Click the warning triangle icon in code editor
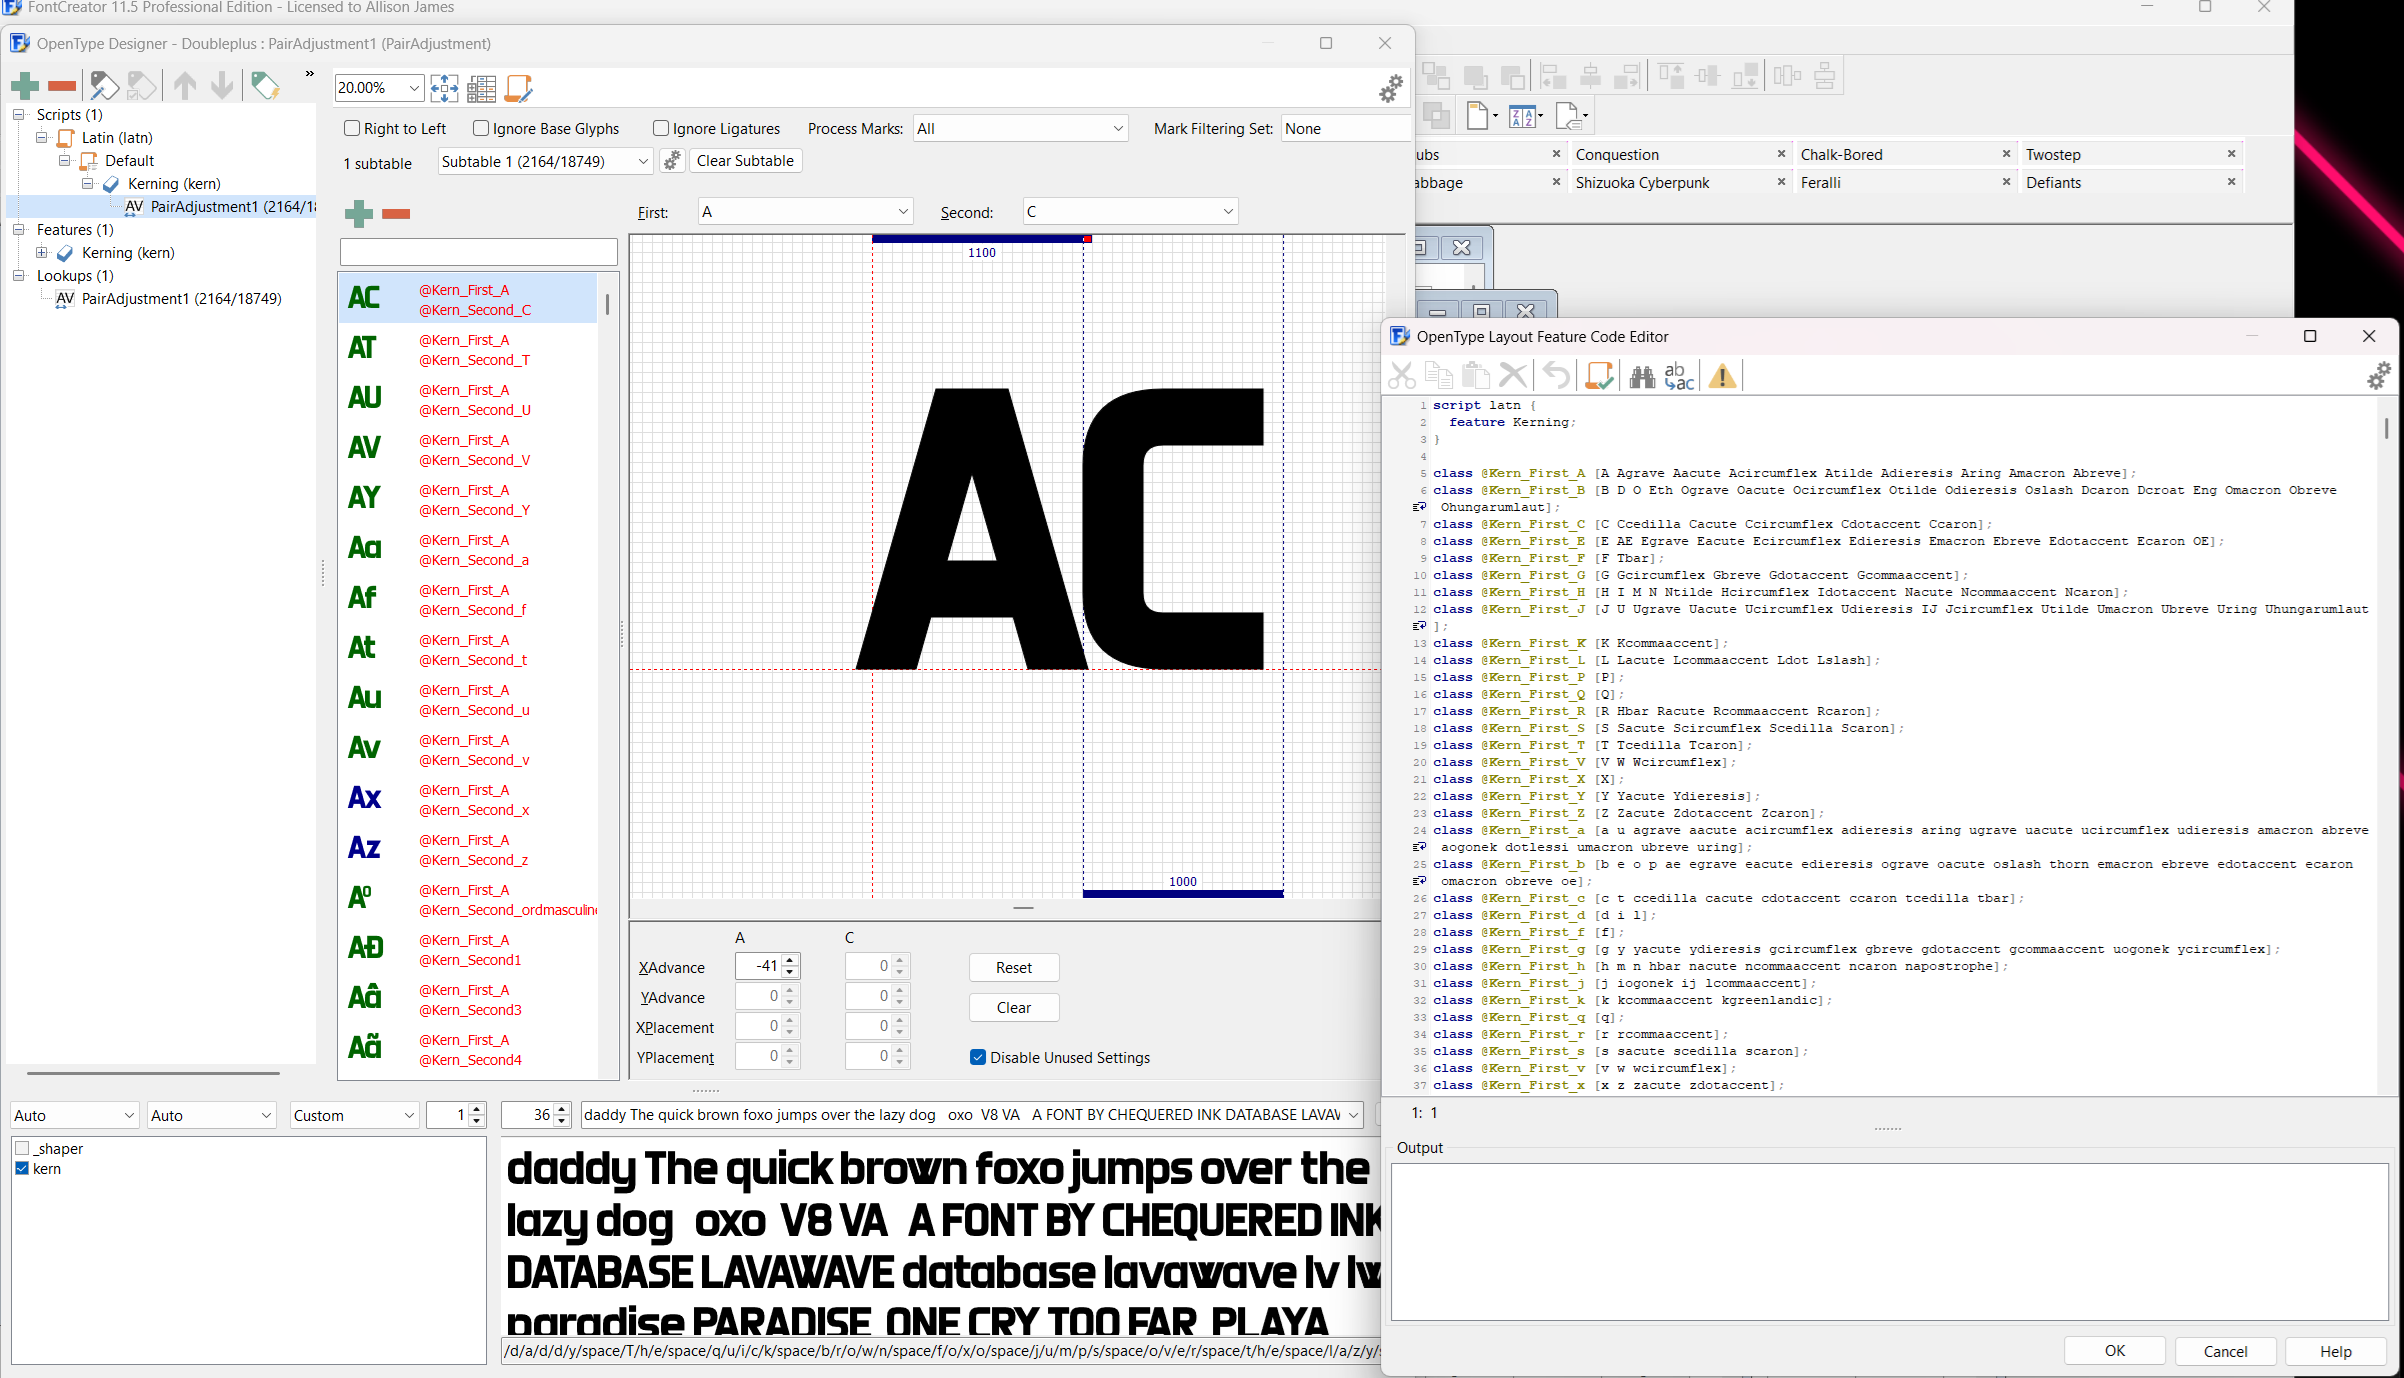Image resolution: width=2404 pixels, height=1378 pixels. pyautogui.click(x=1722, y=376)
